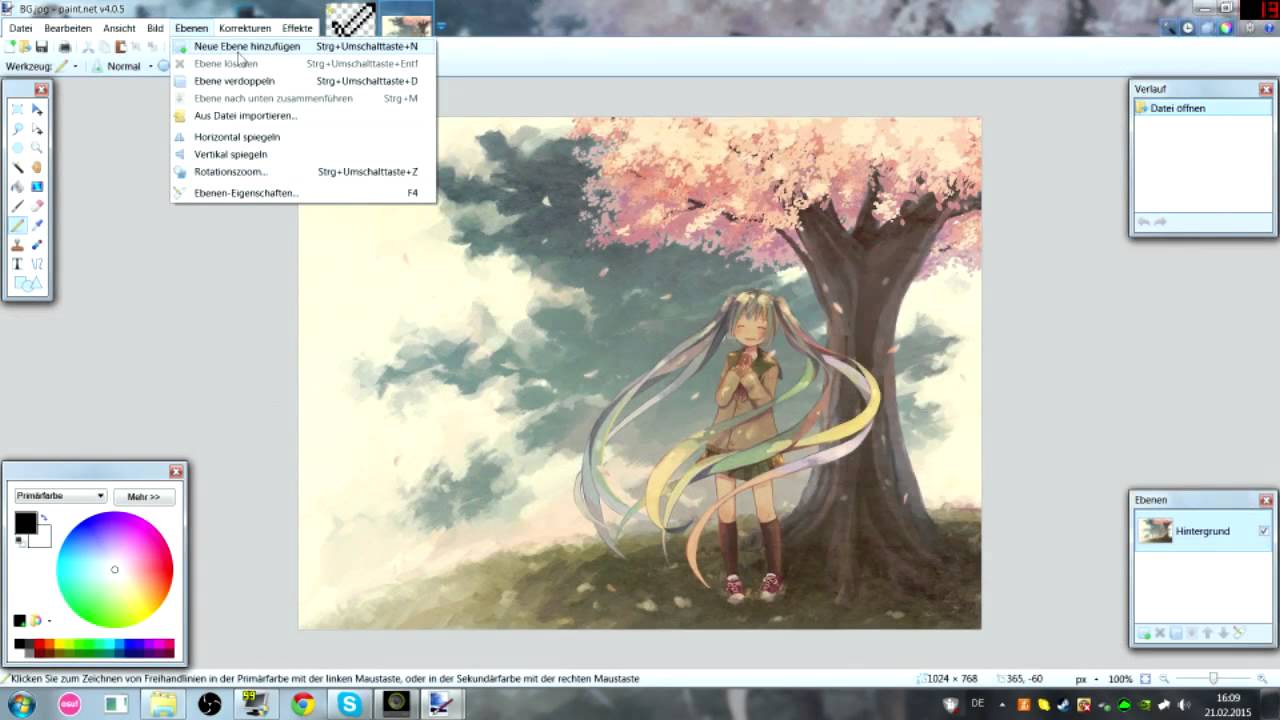
Task: Select Datei öffnen history entry
Action: coord(1202,108)
